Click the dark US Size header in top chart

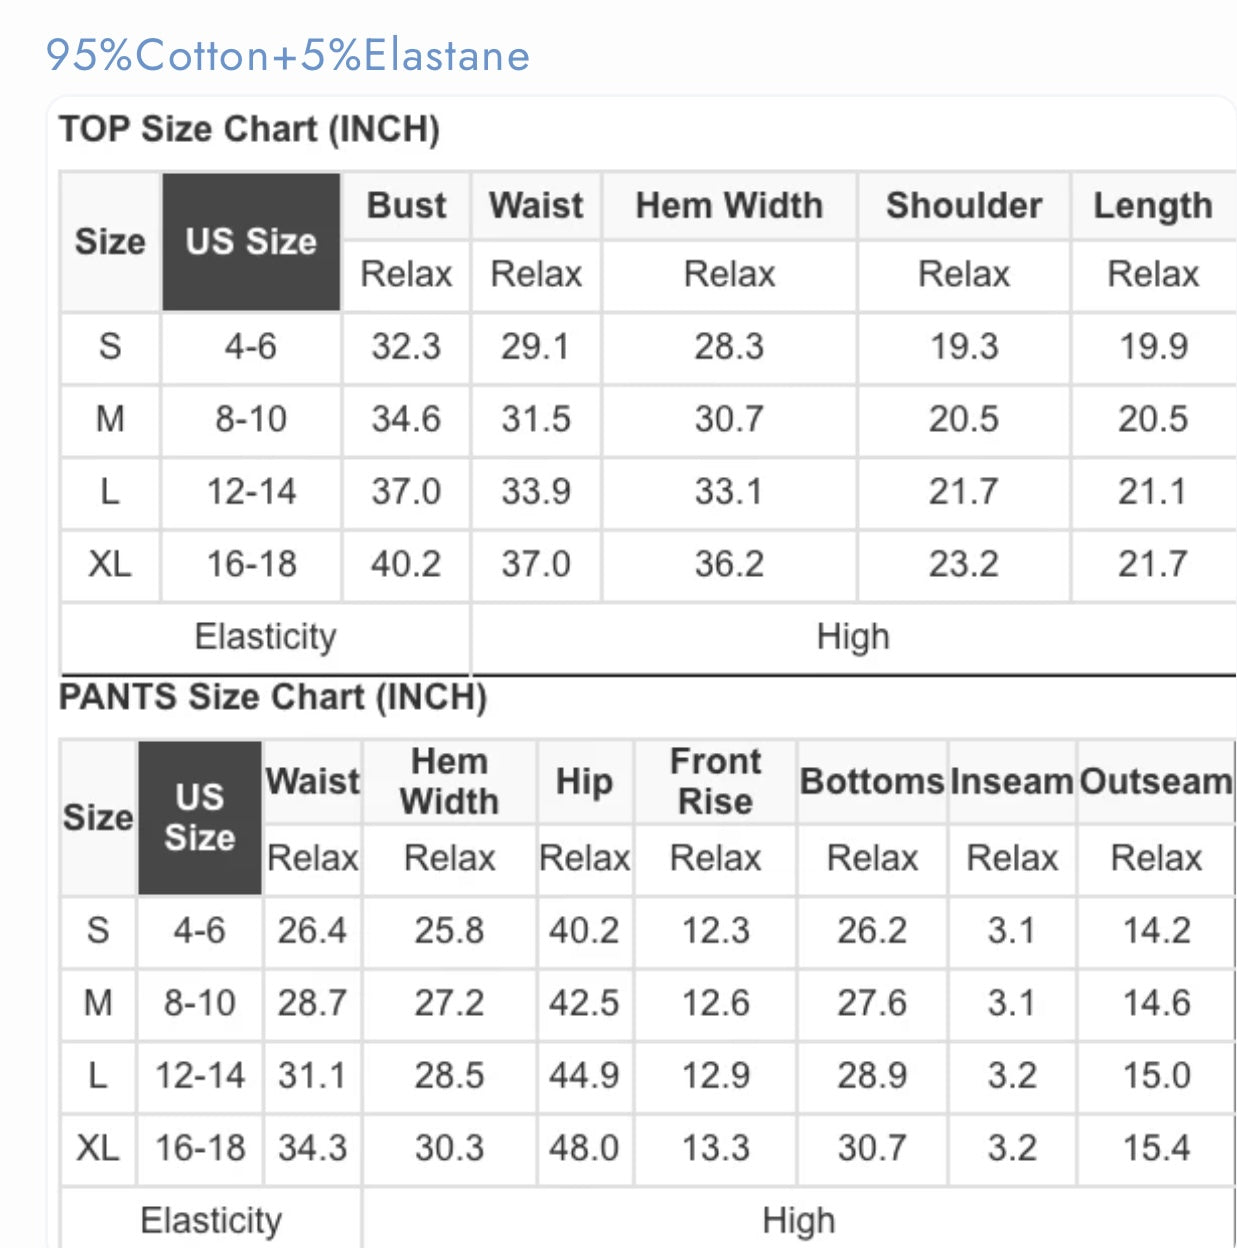click(x=251, y=241)
